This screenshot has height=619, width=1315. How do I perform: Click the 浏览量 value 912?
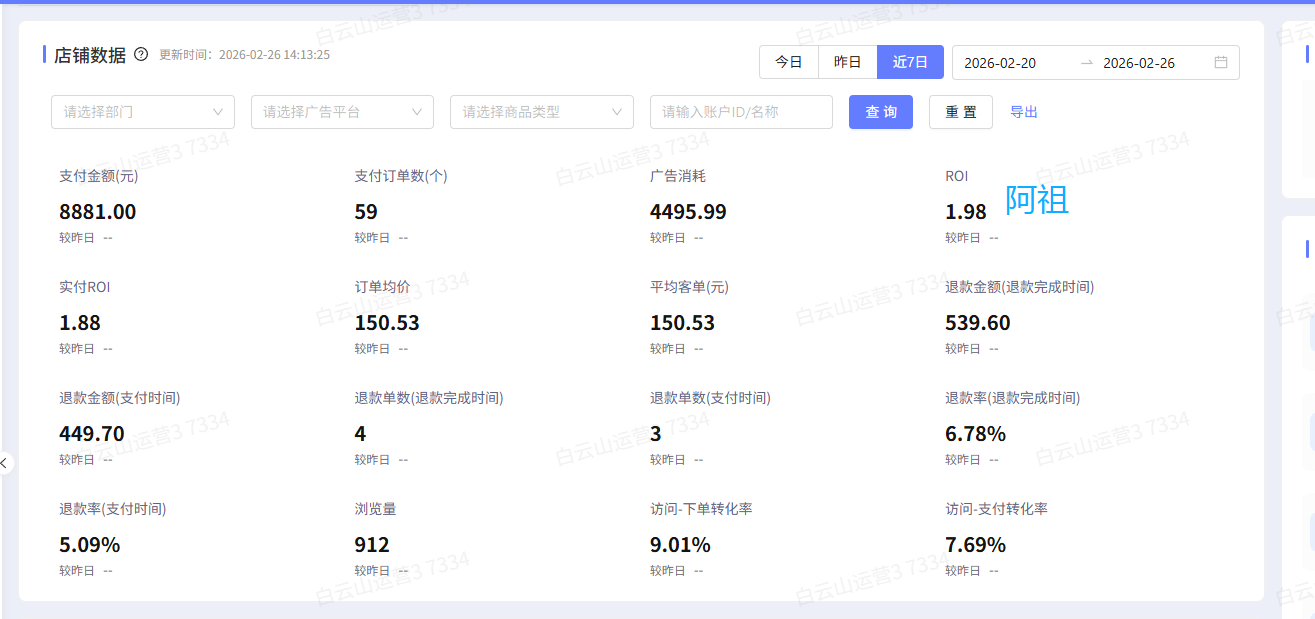tap(372, 545)
